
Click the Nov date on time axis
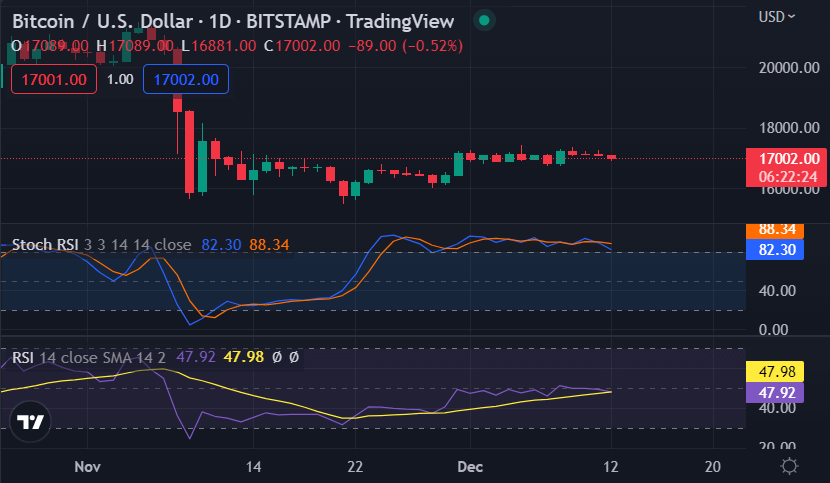point(87,467)
